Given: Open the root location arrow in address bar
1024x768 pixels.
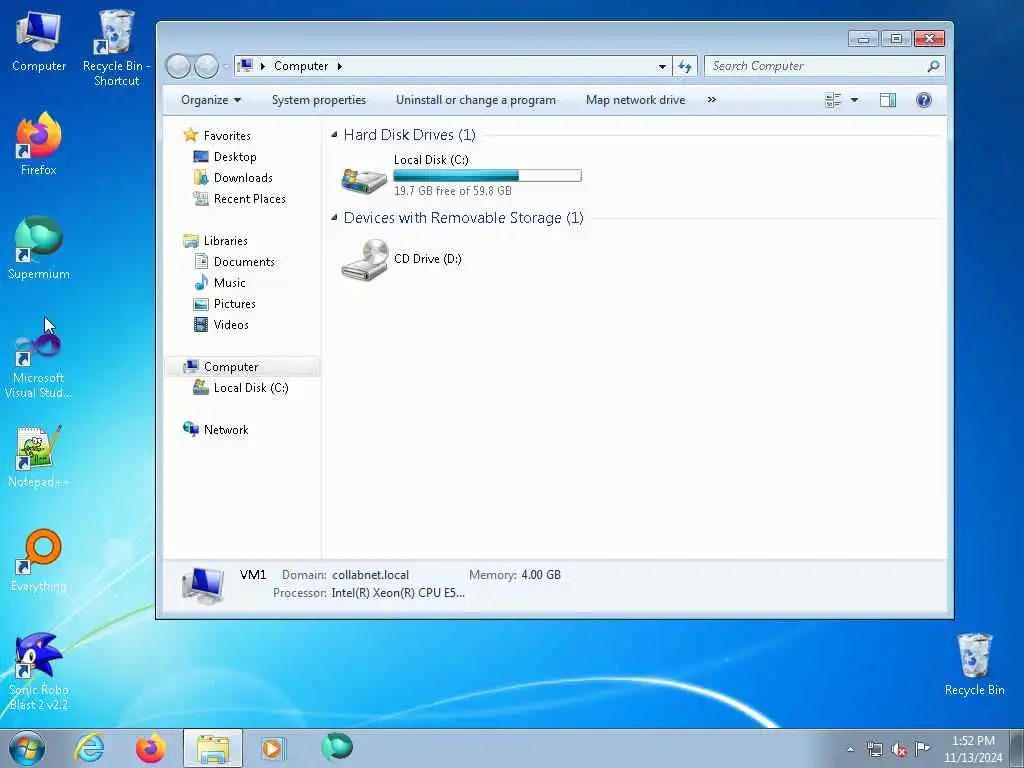Looking at the screenshot, I should (263, 66).
